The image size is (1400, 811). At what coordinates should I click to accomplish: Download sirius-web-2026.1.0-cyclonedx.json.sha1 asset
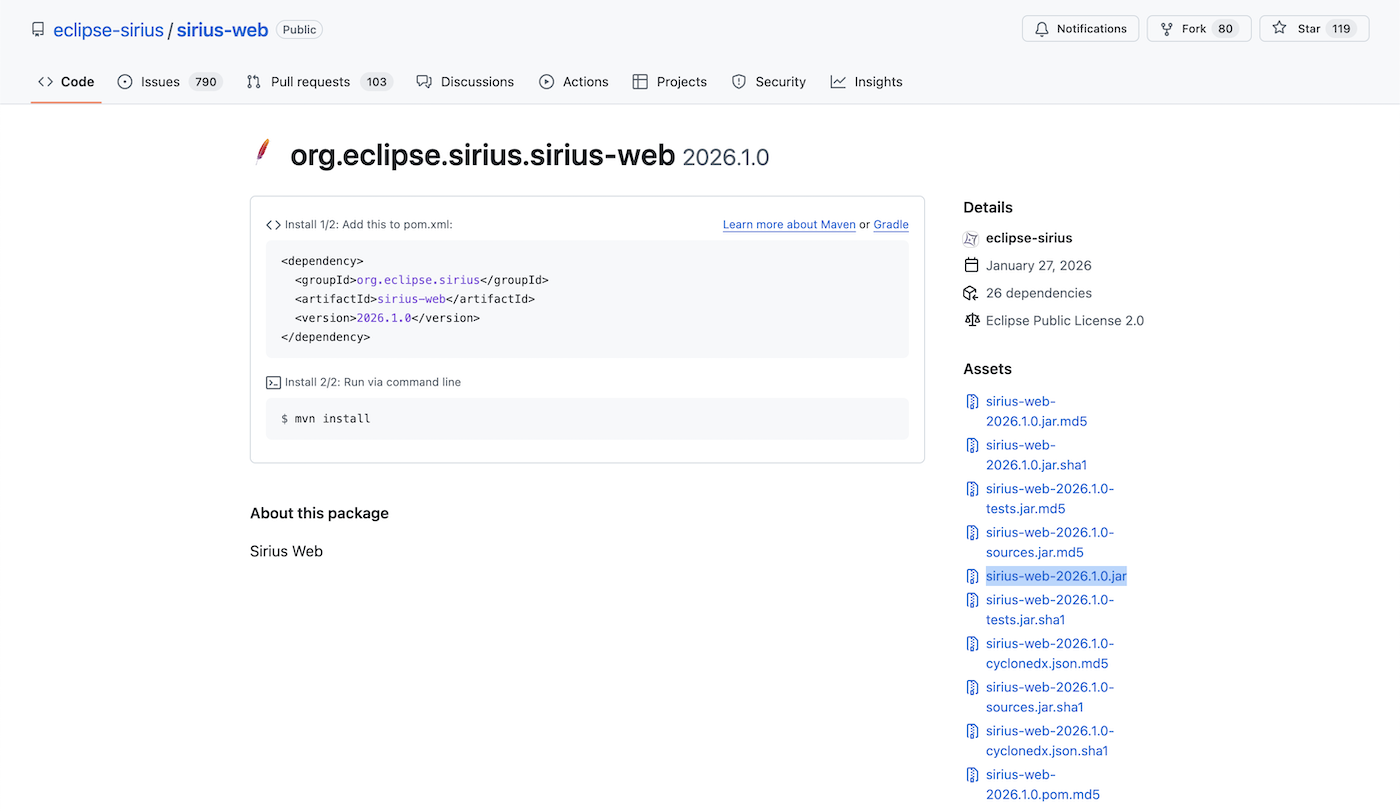1050,741
